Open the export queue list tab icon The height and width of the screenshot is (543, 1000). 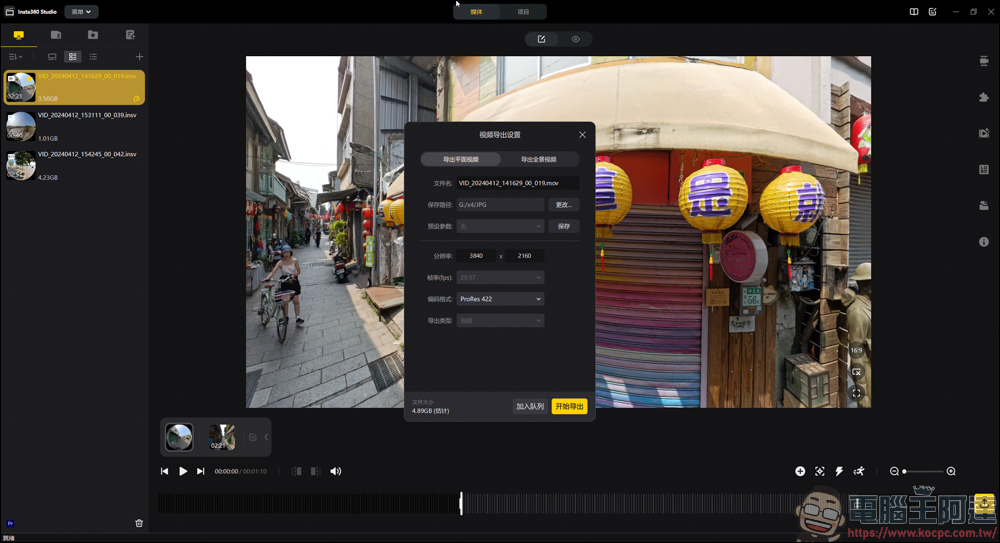130,35
